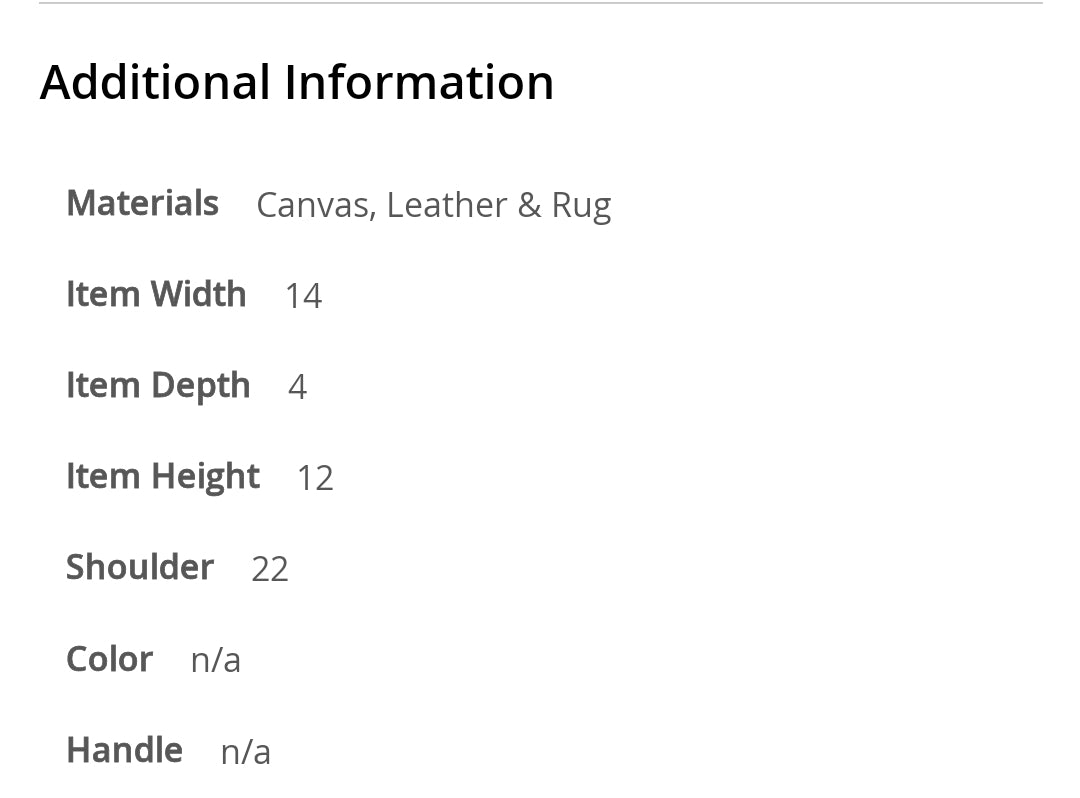Select the Materials label
Image resolution: width=1080 pixels, height=798 pixels.
[142, 203]
